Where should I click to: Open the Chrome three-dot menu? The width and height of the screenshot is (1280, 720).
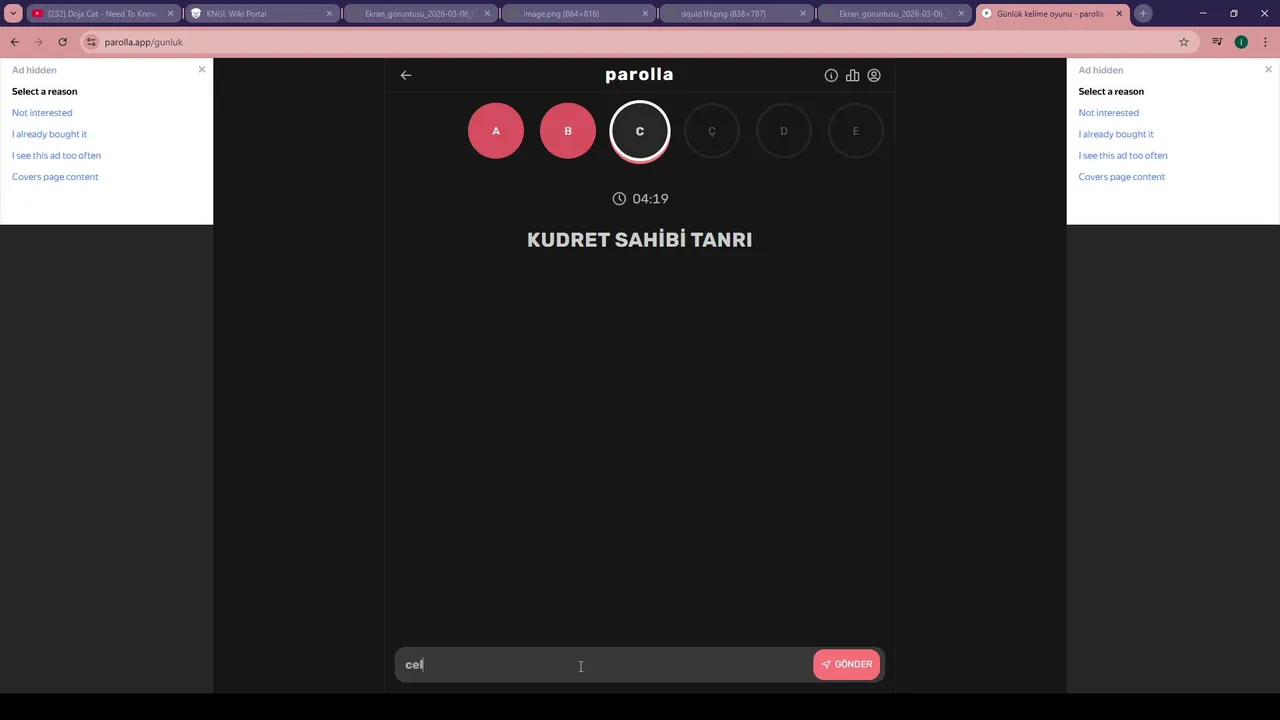click(x=1264, y=42)
